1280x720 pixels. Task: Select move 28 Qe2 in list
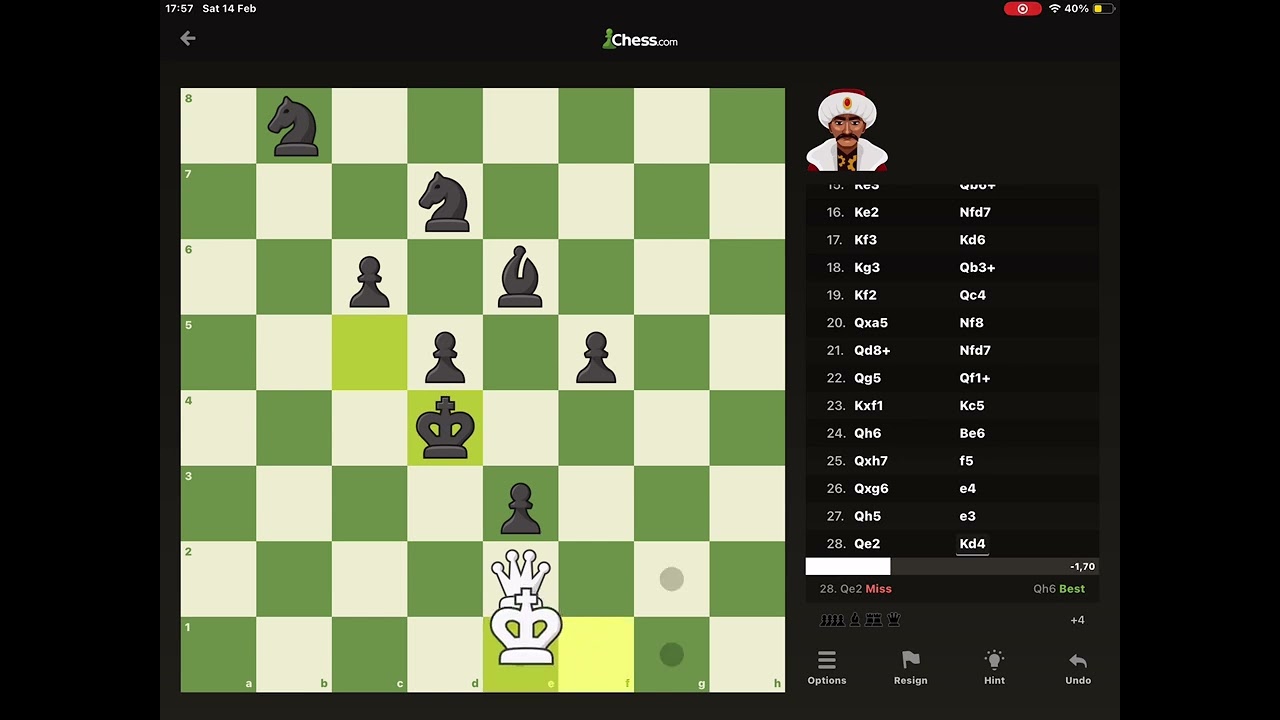click(867, 544)
